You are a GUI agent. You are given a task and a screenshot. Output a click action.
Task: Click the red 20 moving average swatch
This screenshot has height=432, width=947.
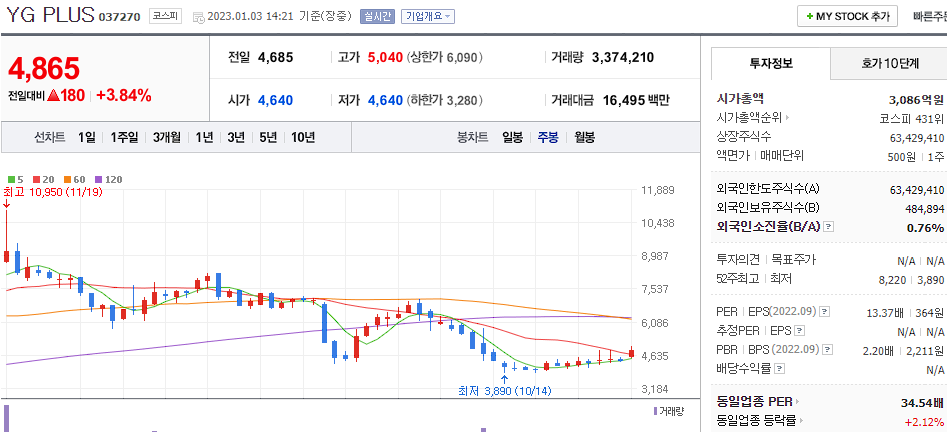[36, 179]
